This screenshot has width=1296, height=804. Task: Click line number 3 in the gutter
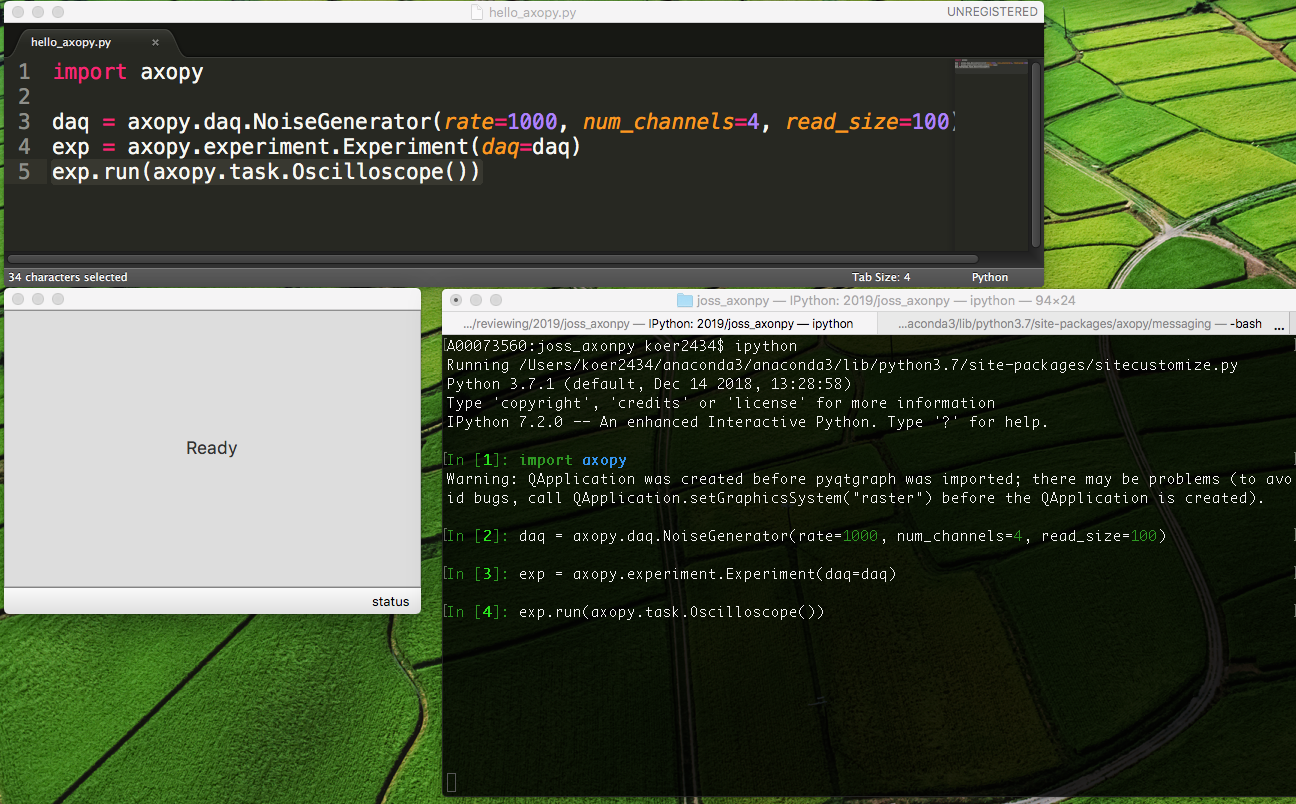24,122
